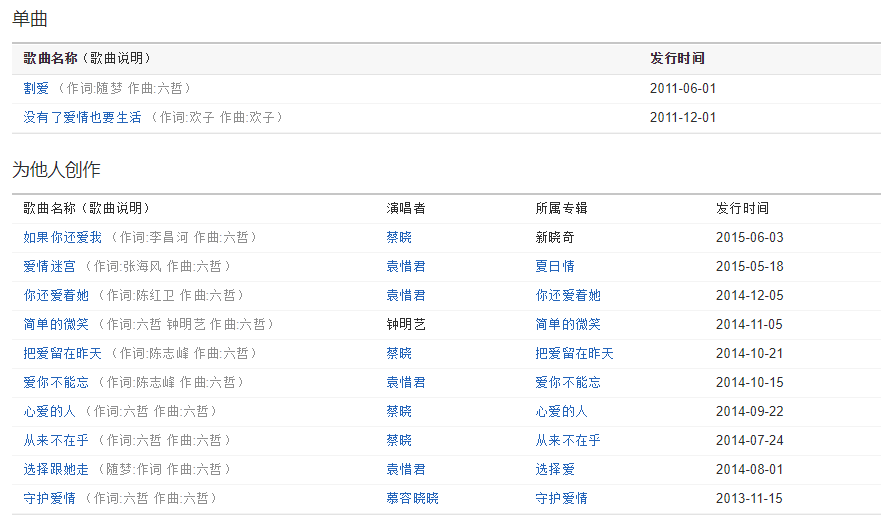Open the song 你还爱着她 in the song name column
886x518 pixels.
click(56, 295)
